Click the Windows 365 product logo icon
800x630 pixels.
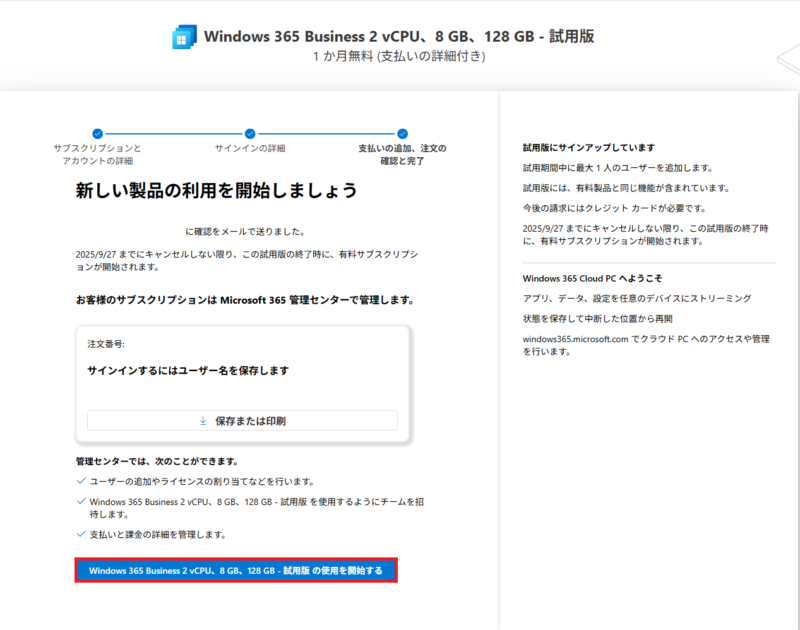click(x=184, y=37)
